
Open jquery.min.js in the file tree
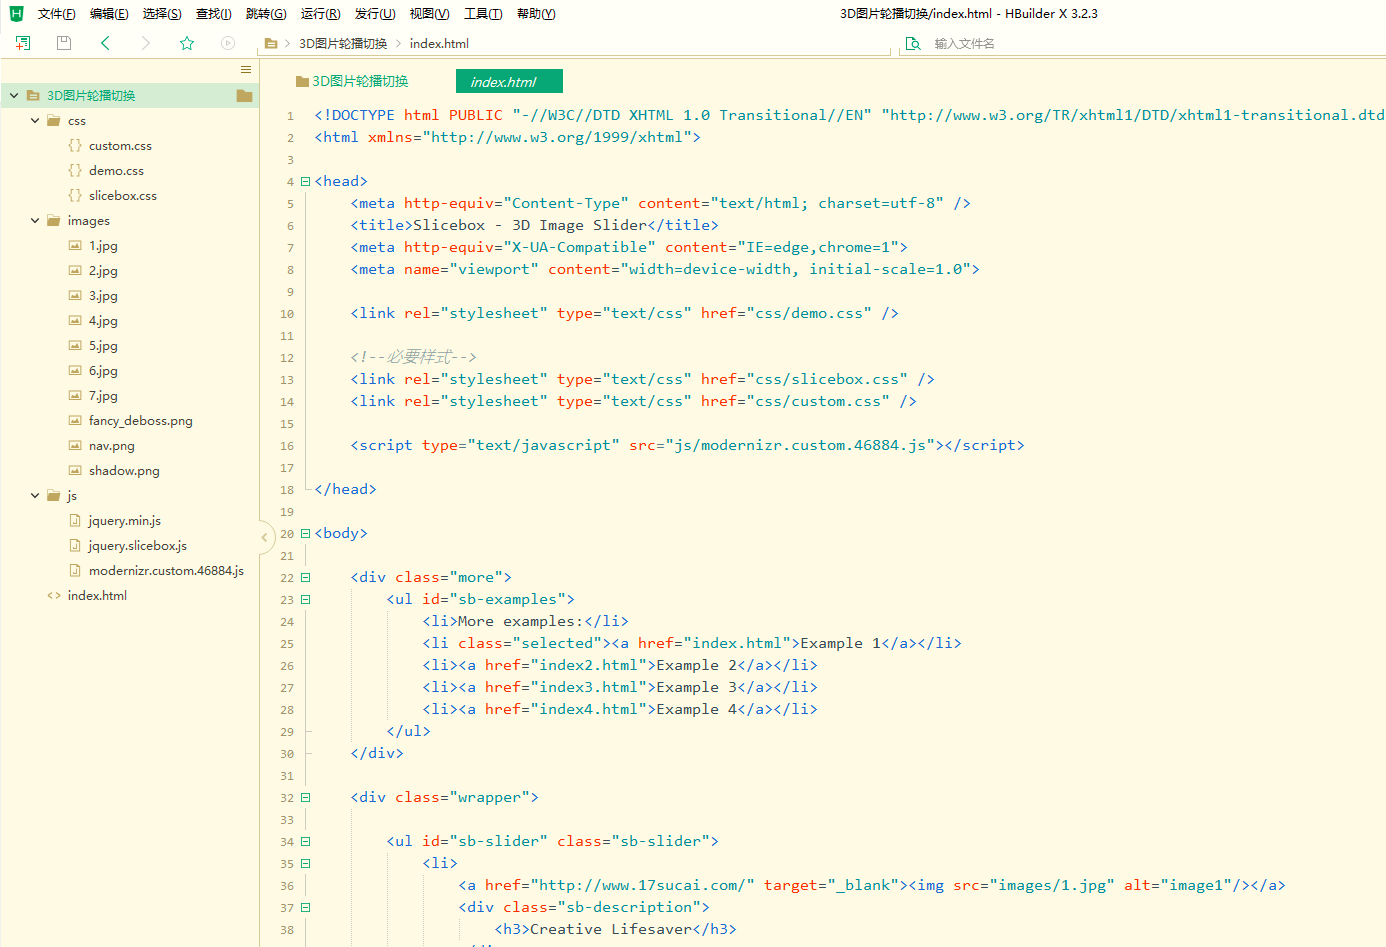point(125,521)
